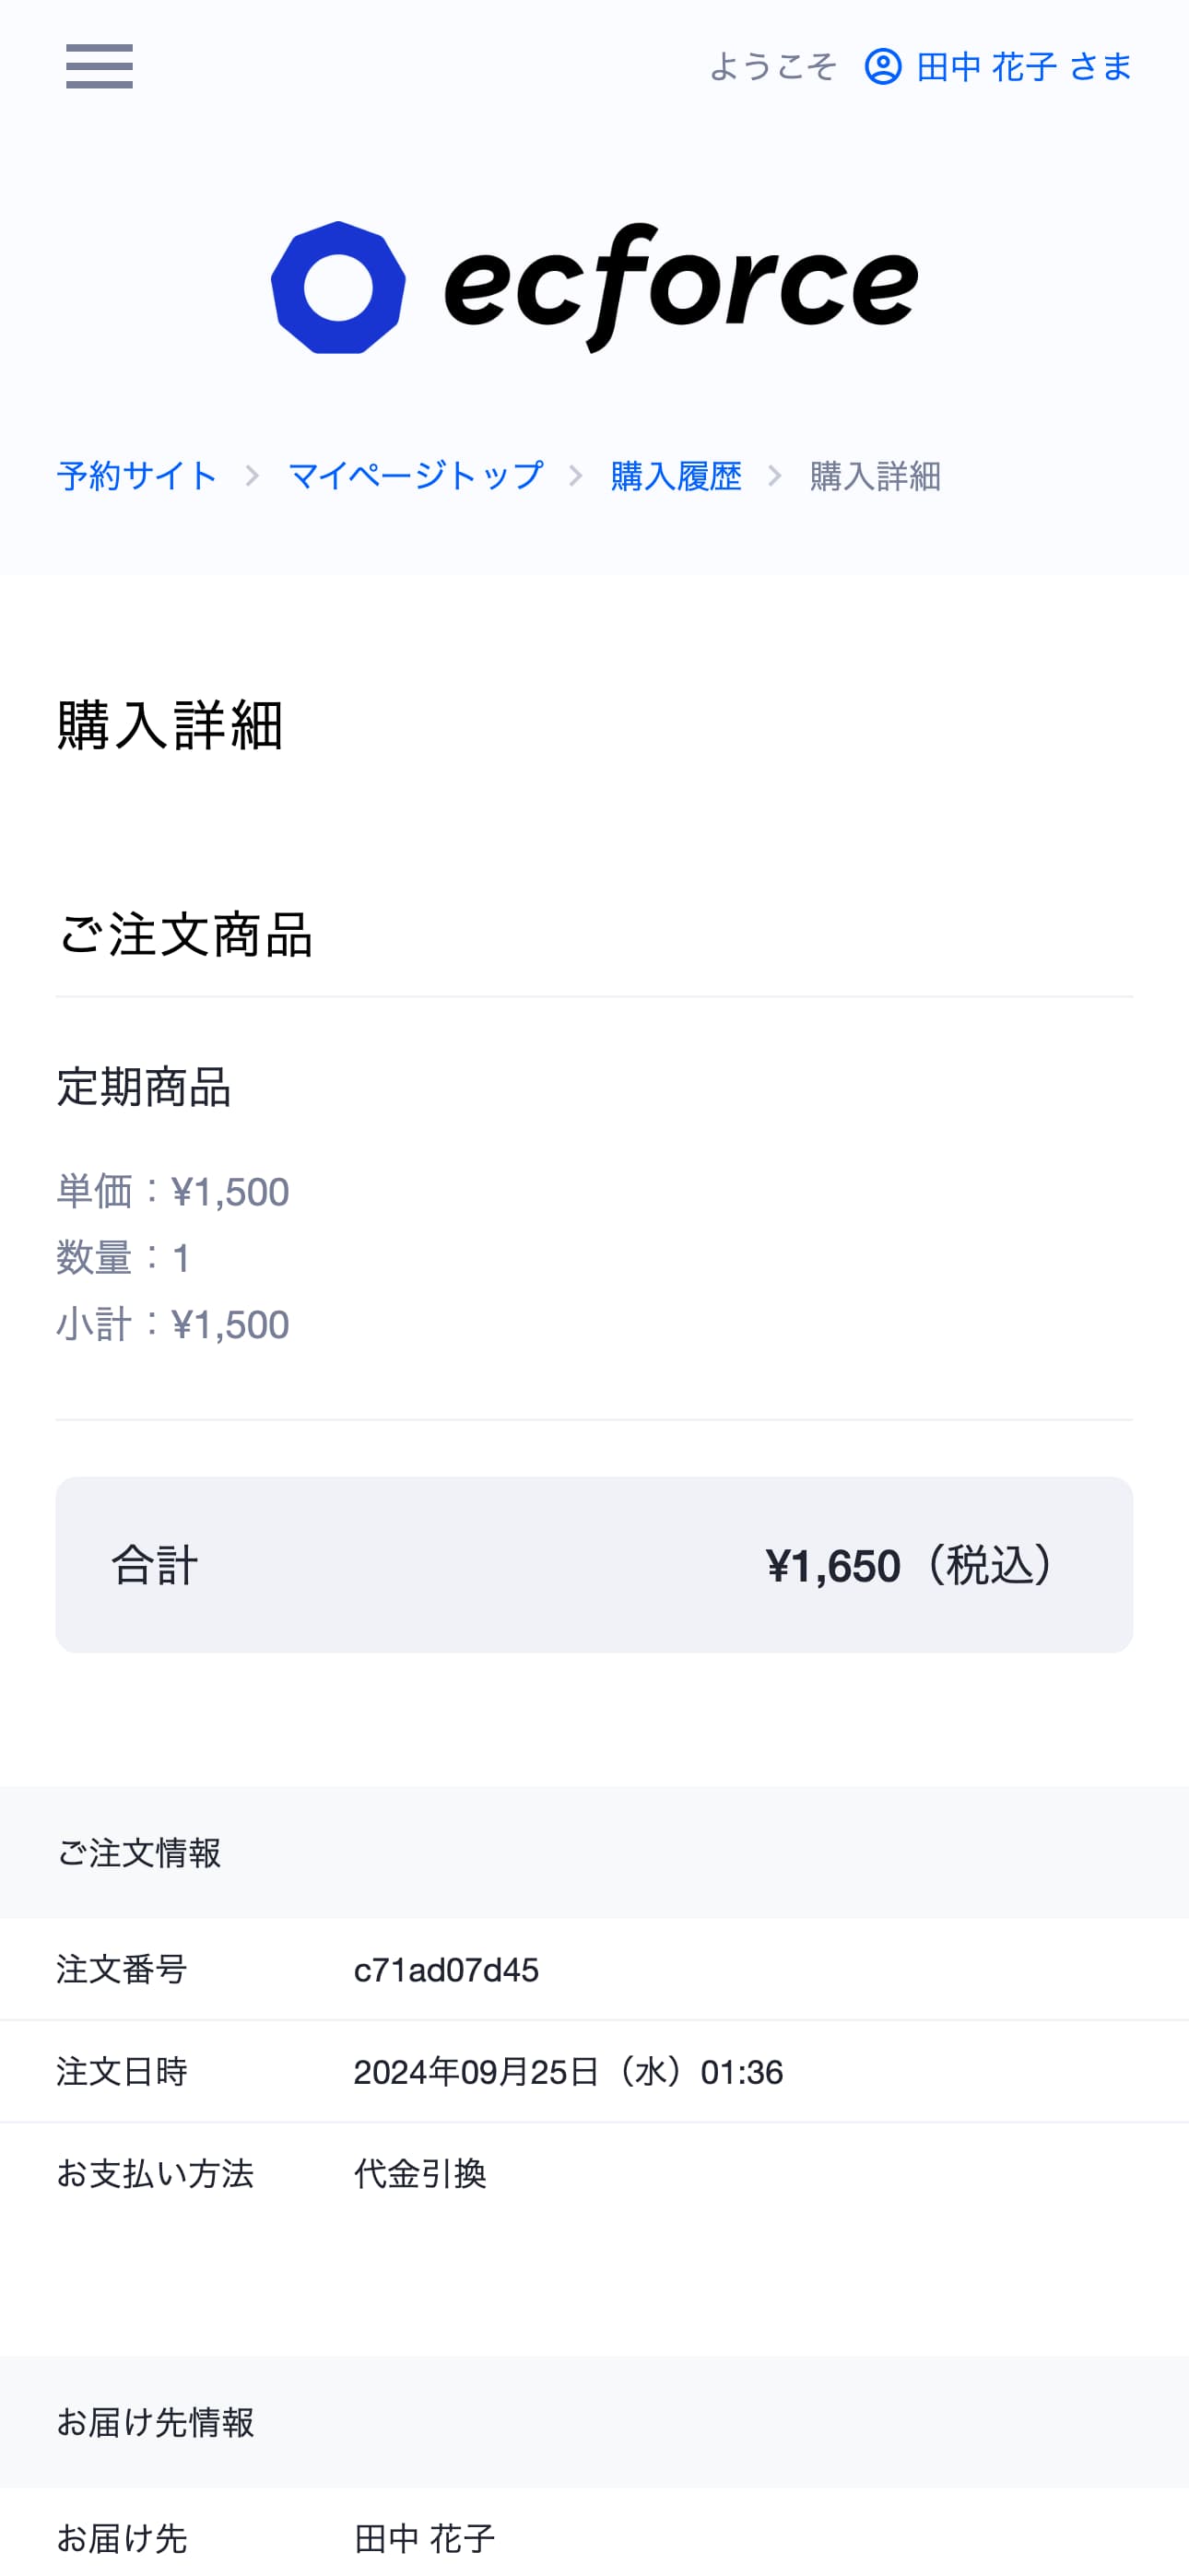The image size is (1189, 2576).
Task: Click the chevron after マイページトップ
Action: click(x=576, y=476)
